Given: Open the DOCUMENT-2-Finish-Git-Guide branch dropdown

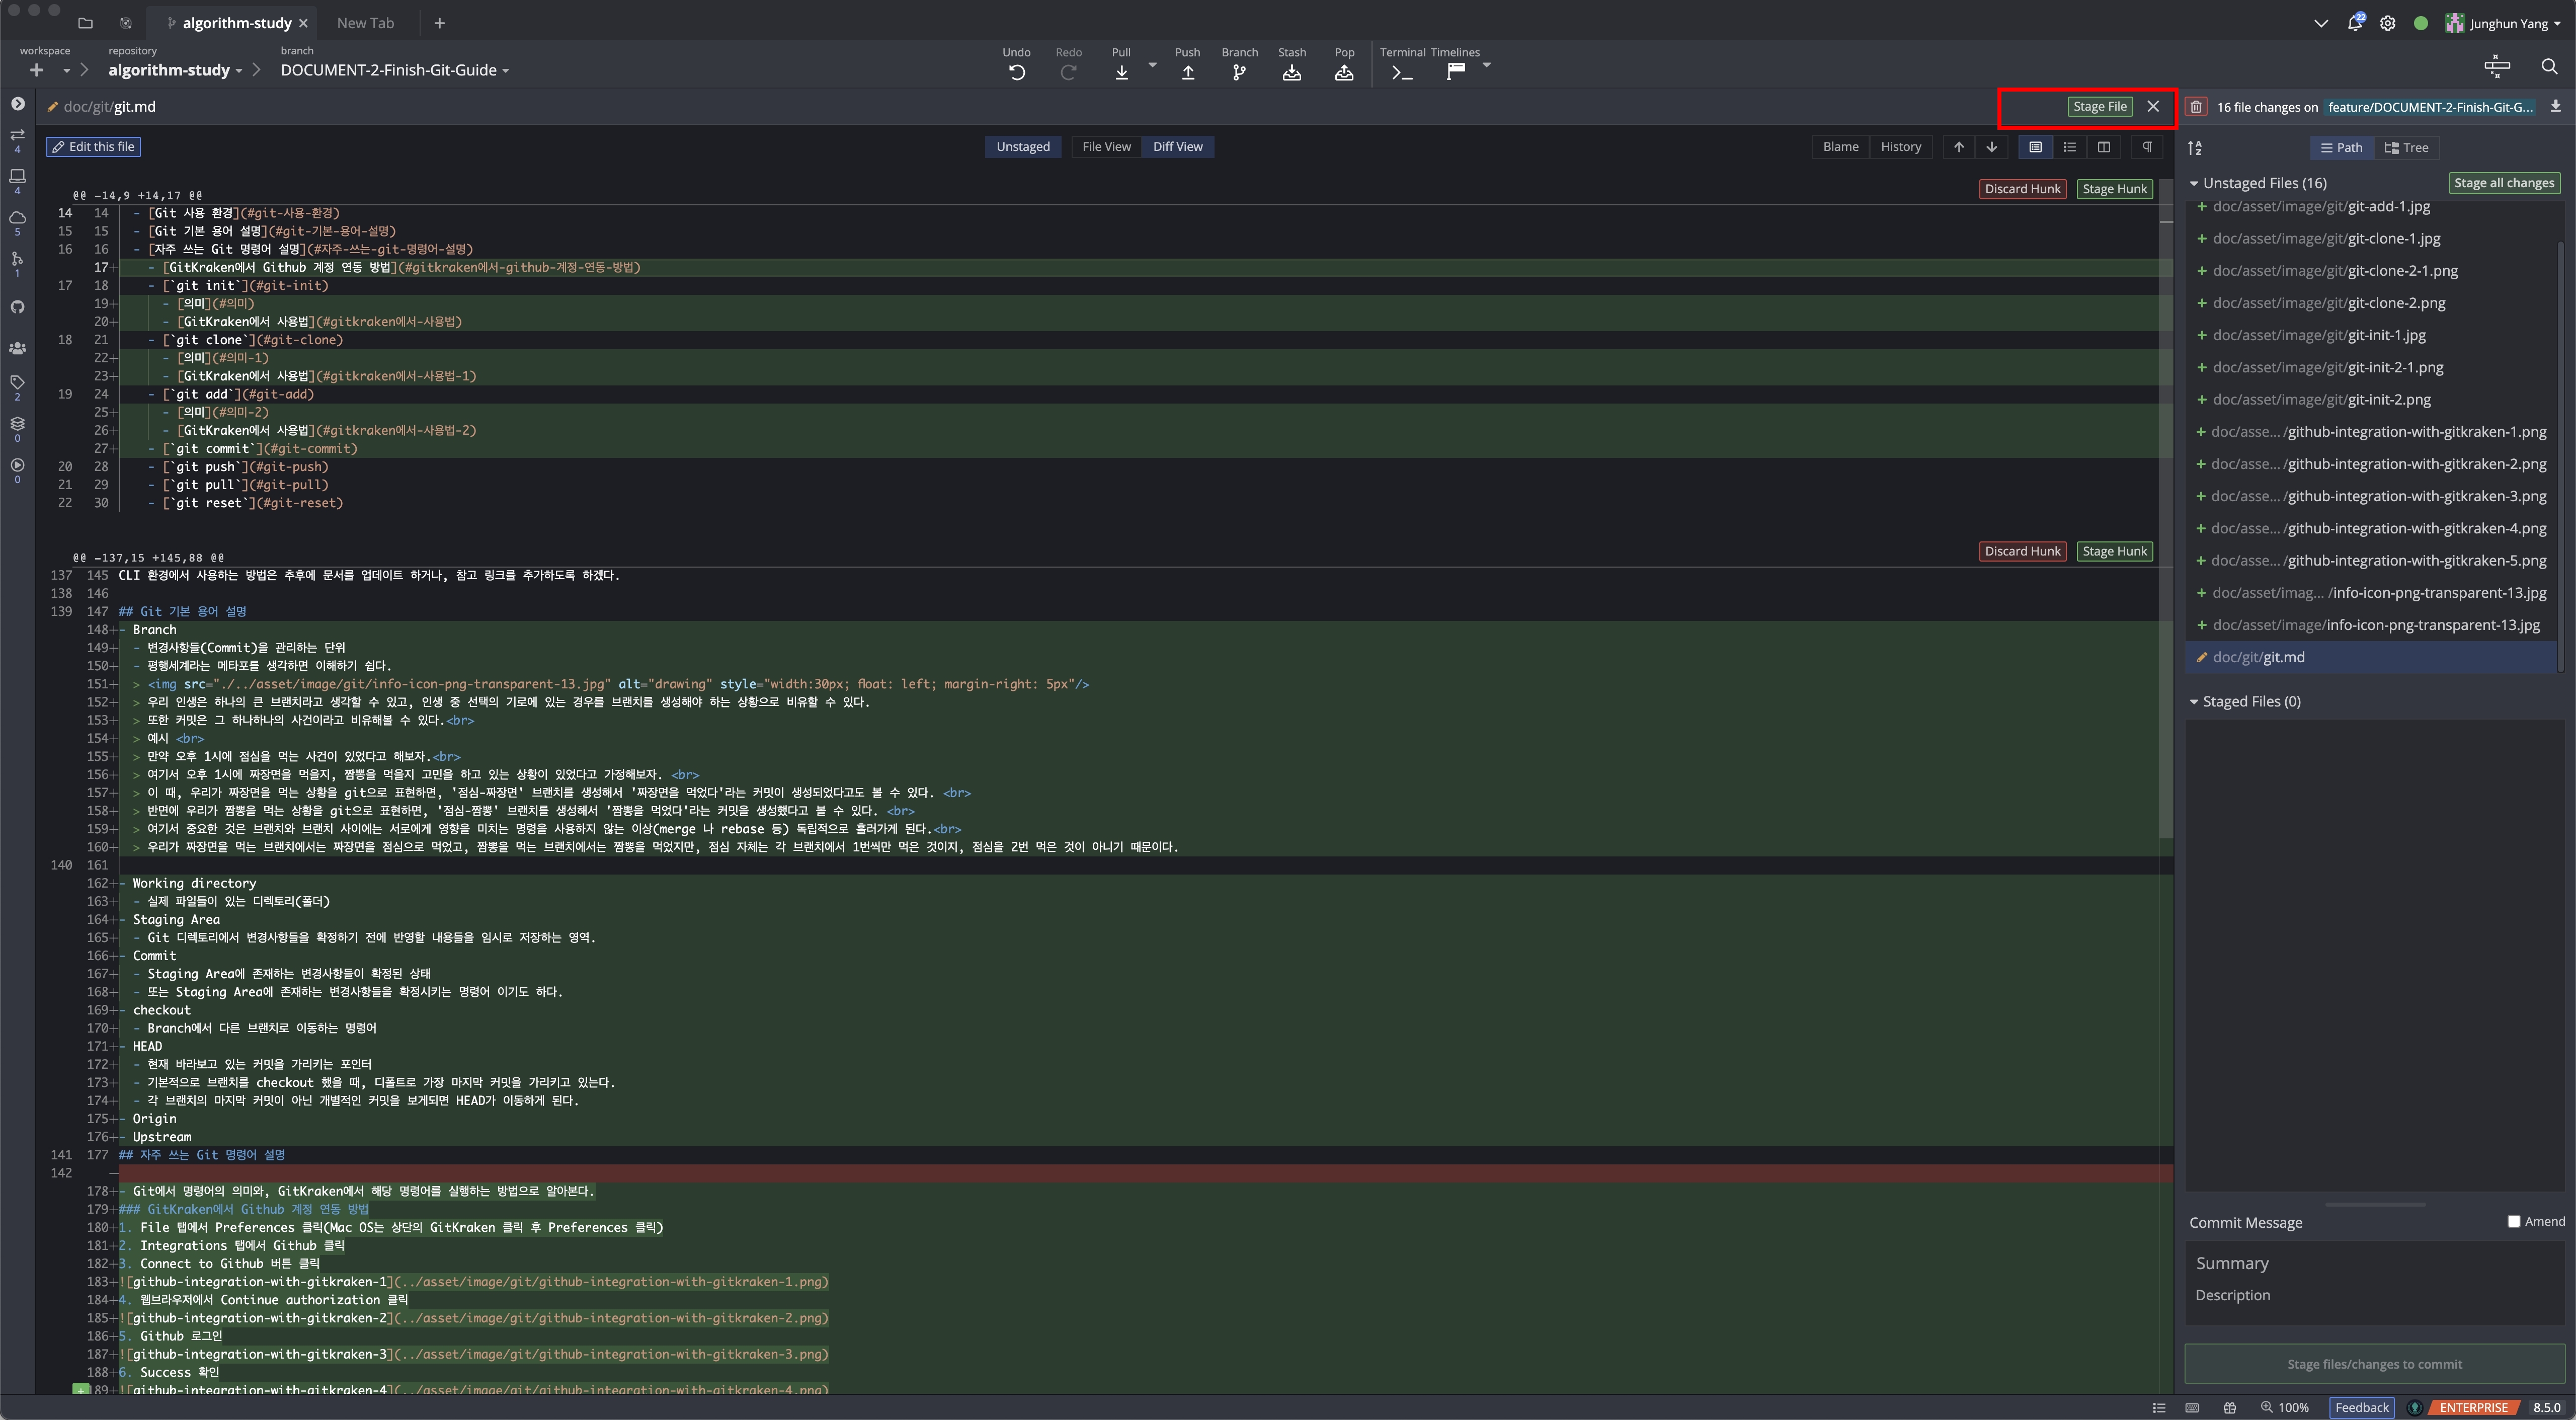Looking at the screenshot, I should pos(394,70).
